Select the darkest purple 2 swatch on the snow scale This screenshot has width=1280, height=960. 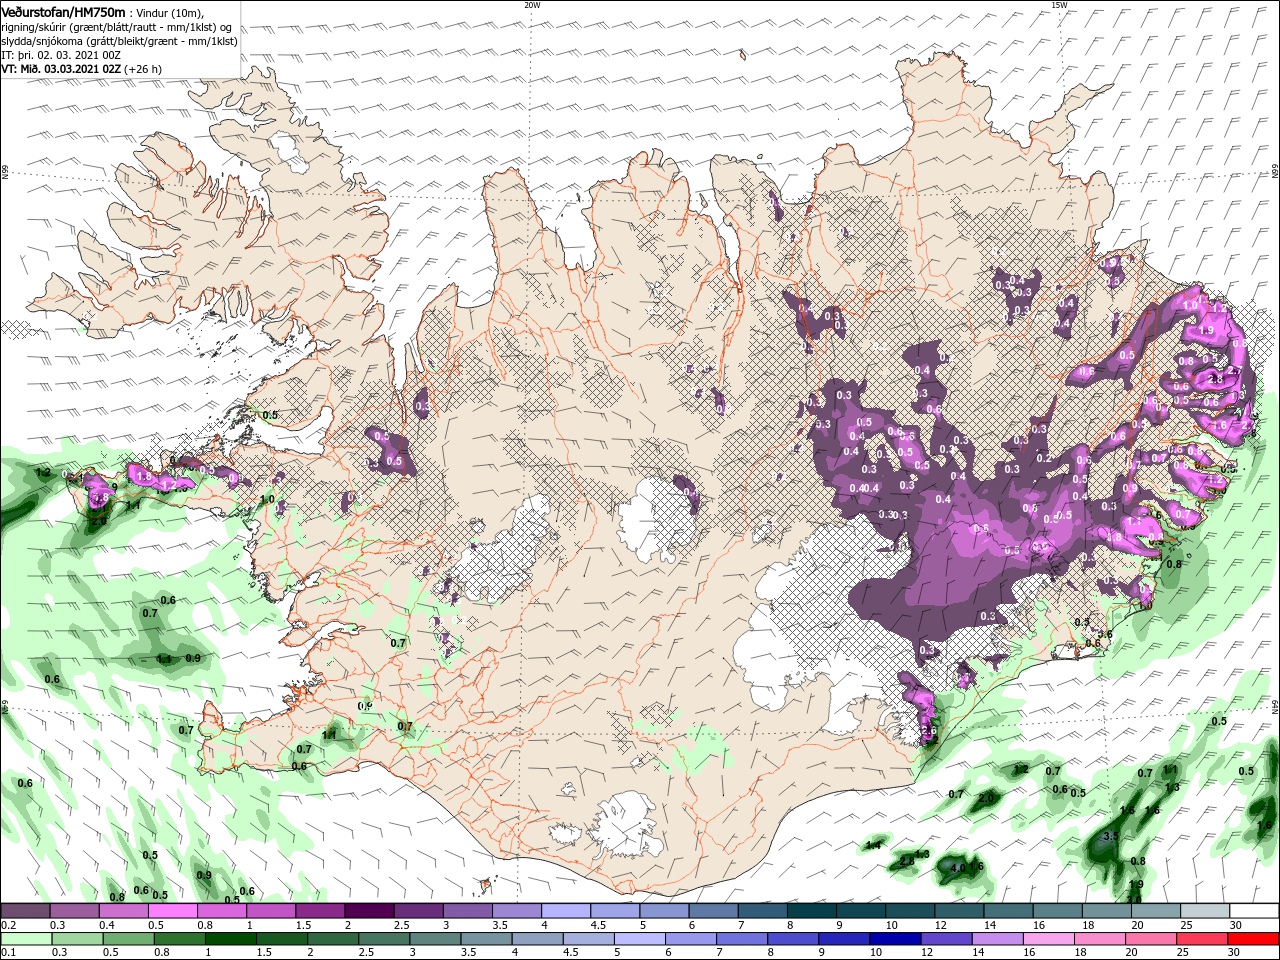(369, 911)
